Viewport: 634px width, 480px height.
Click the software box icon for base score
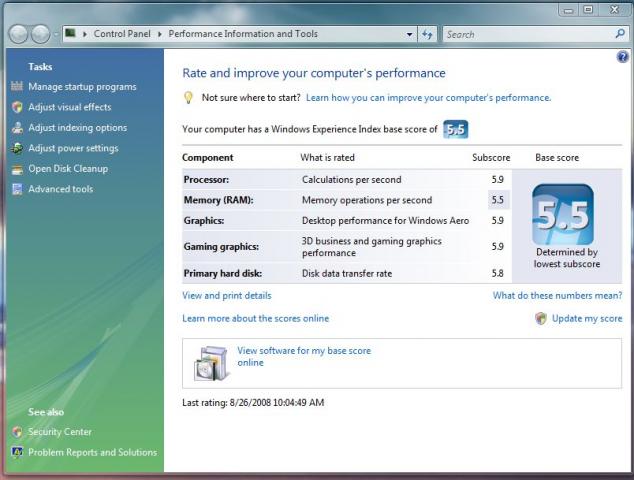[x=211, y=363]
